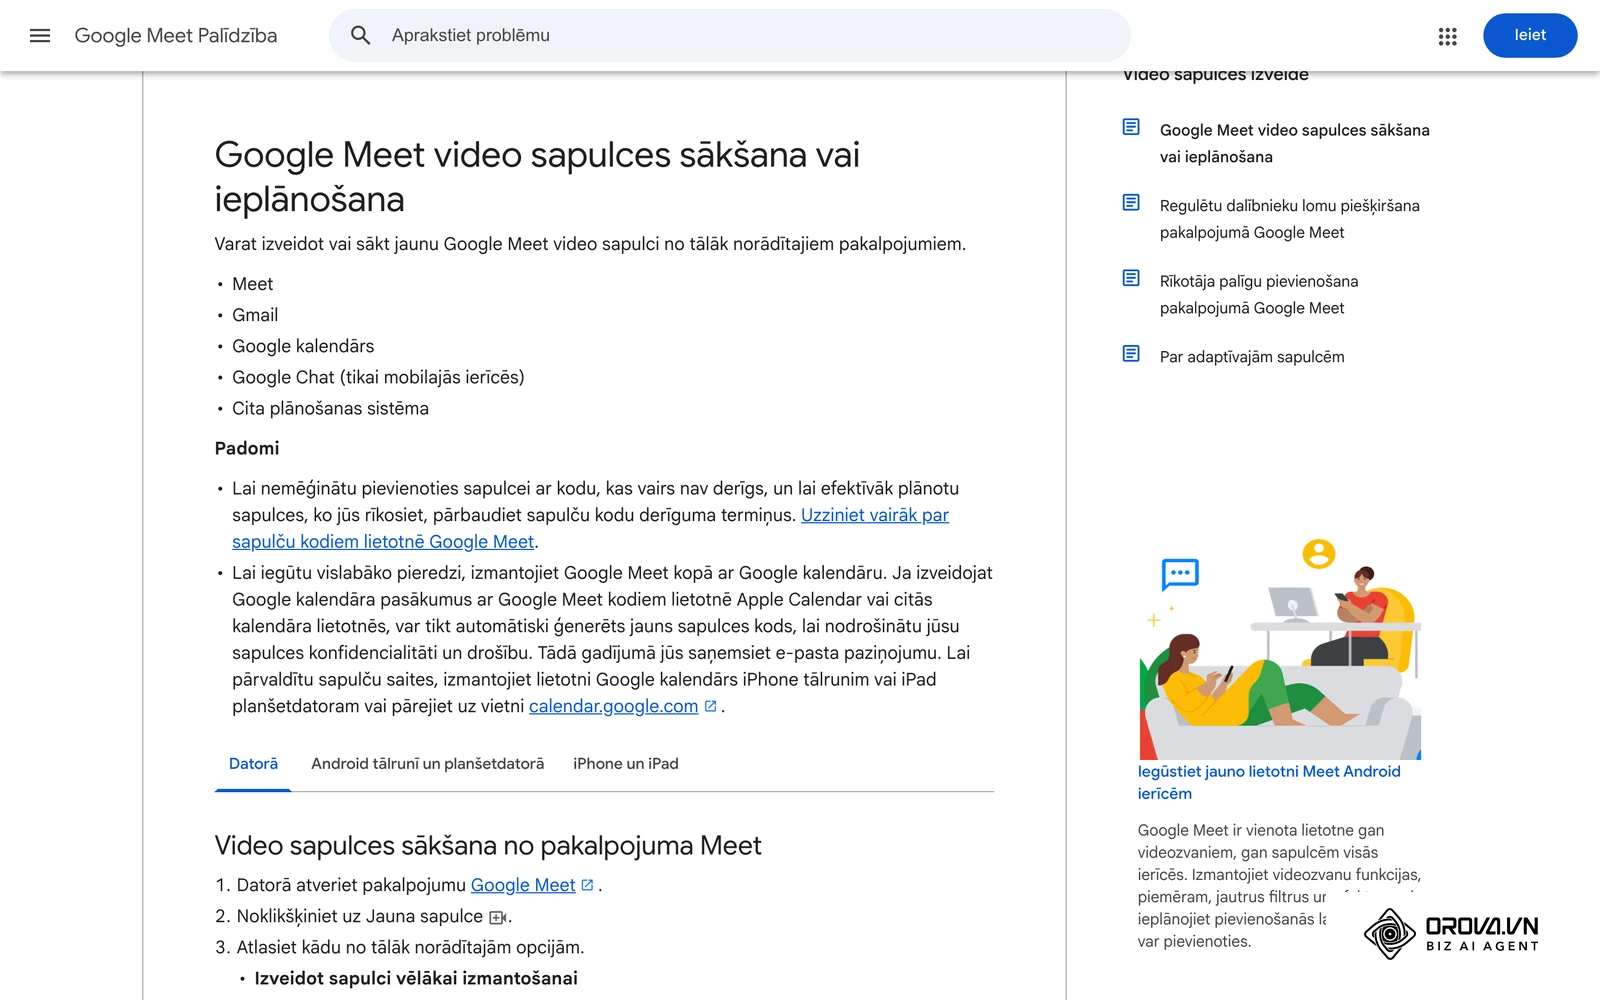Click article icon beside Regulētu dalībnieku lomu piešķiršana
Image resolution: width=1600 pixels, height=1000 pixels.
pos(1131,203)
